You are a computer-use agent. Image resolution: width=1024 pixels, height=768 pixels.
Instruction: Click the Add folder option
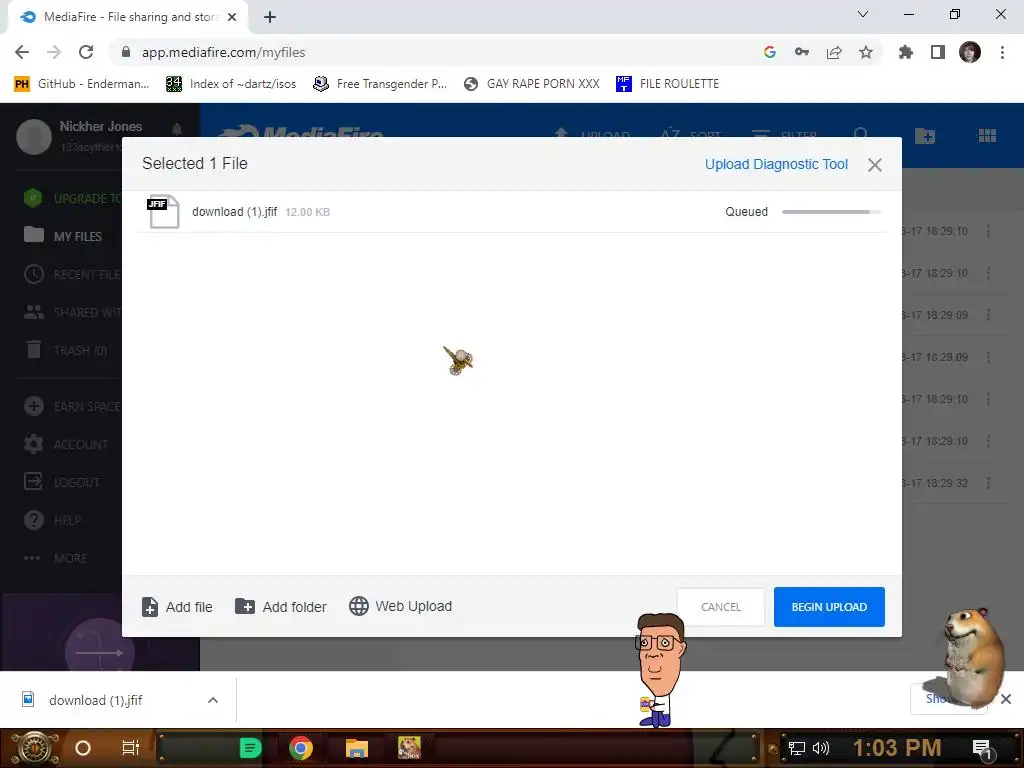[280, 607]
